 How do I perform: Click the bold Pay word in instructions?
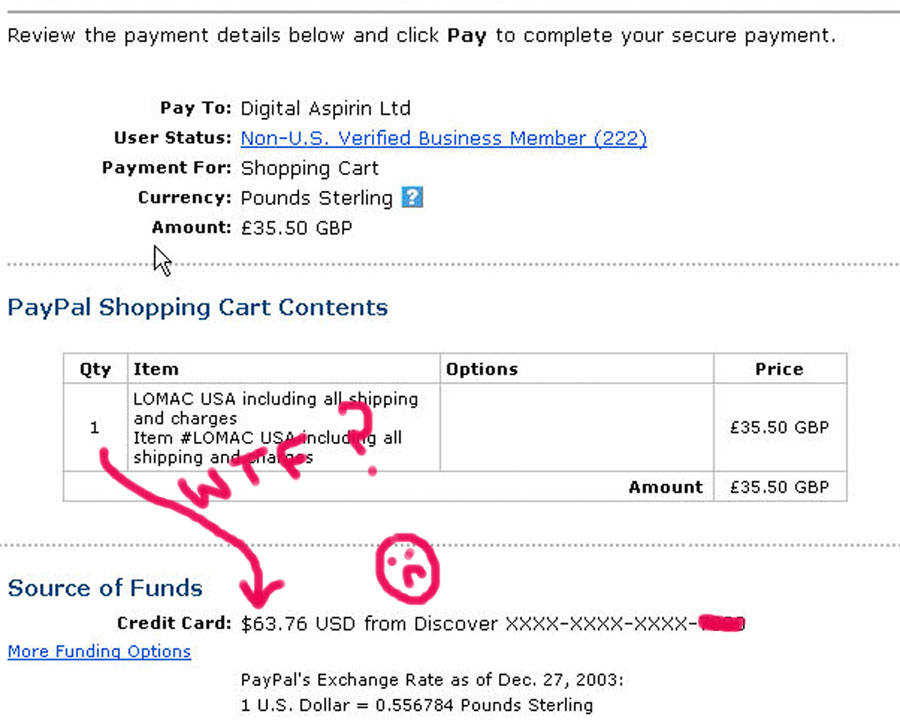pos(467,36)
